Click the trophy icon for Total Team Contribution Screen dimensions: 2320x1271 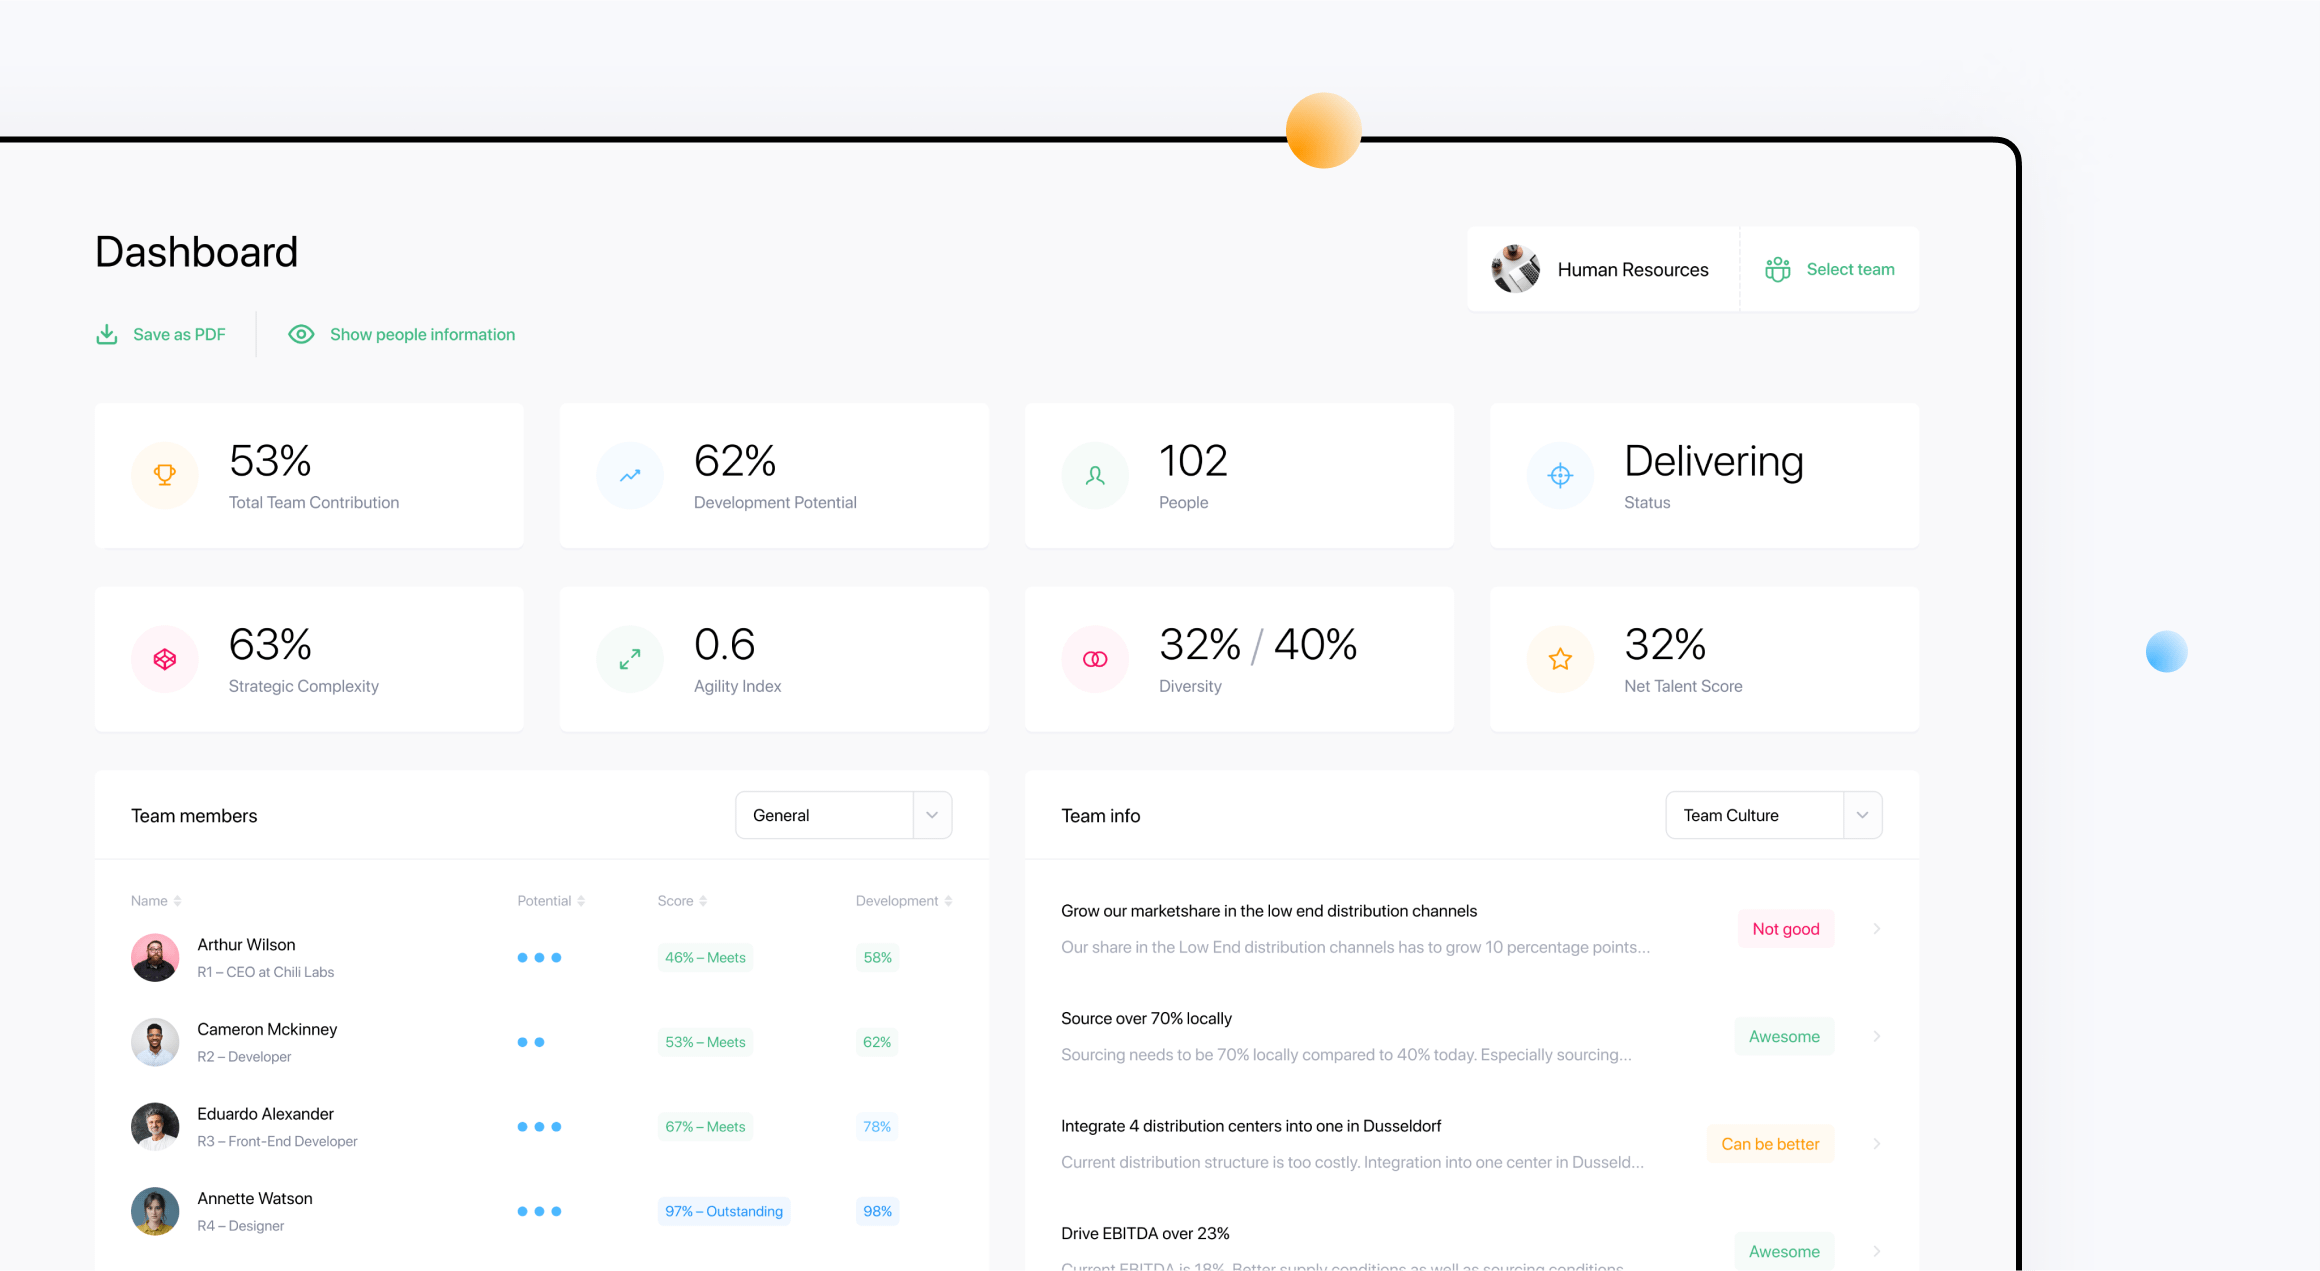(x=165, y=475)
